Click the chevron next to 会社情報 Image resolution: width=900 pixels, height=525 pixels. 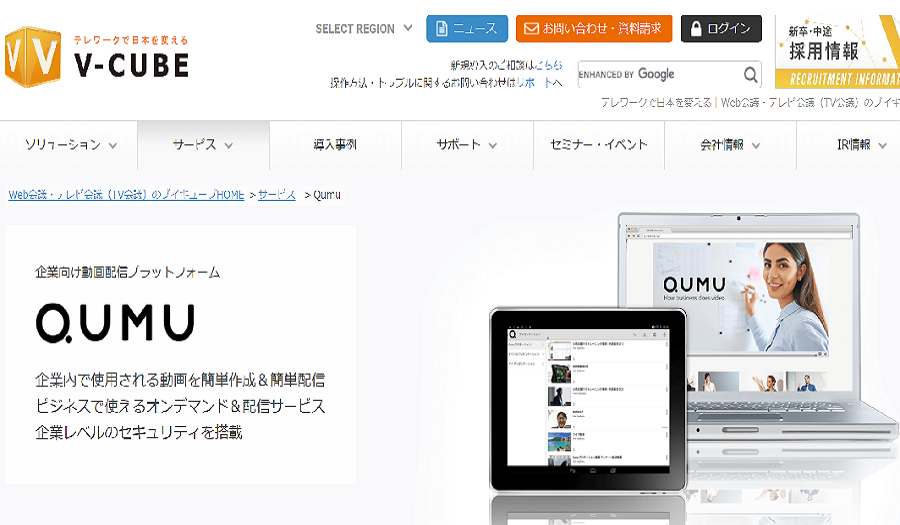(756, 146)
